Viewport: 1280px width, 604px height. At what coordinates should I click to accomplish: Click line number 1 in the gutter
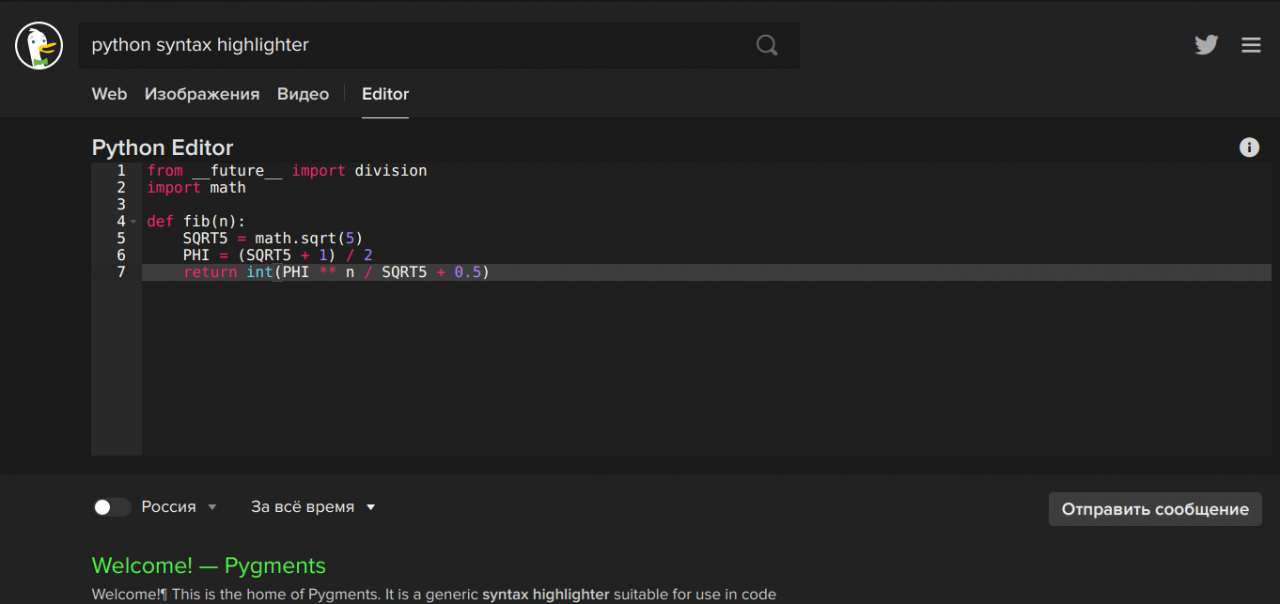click(x=121, y=171)
